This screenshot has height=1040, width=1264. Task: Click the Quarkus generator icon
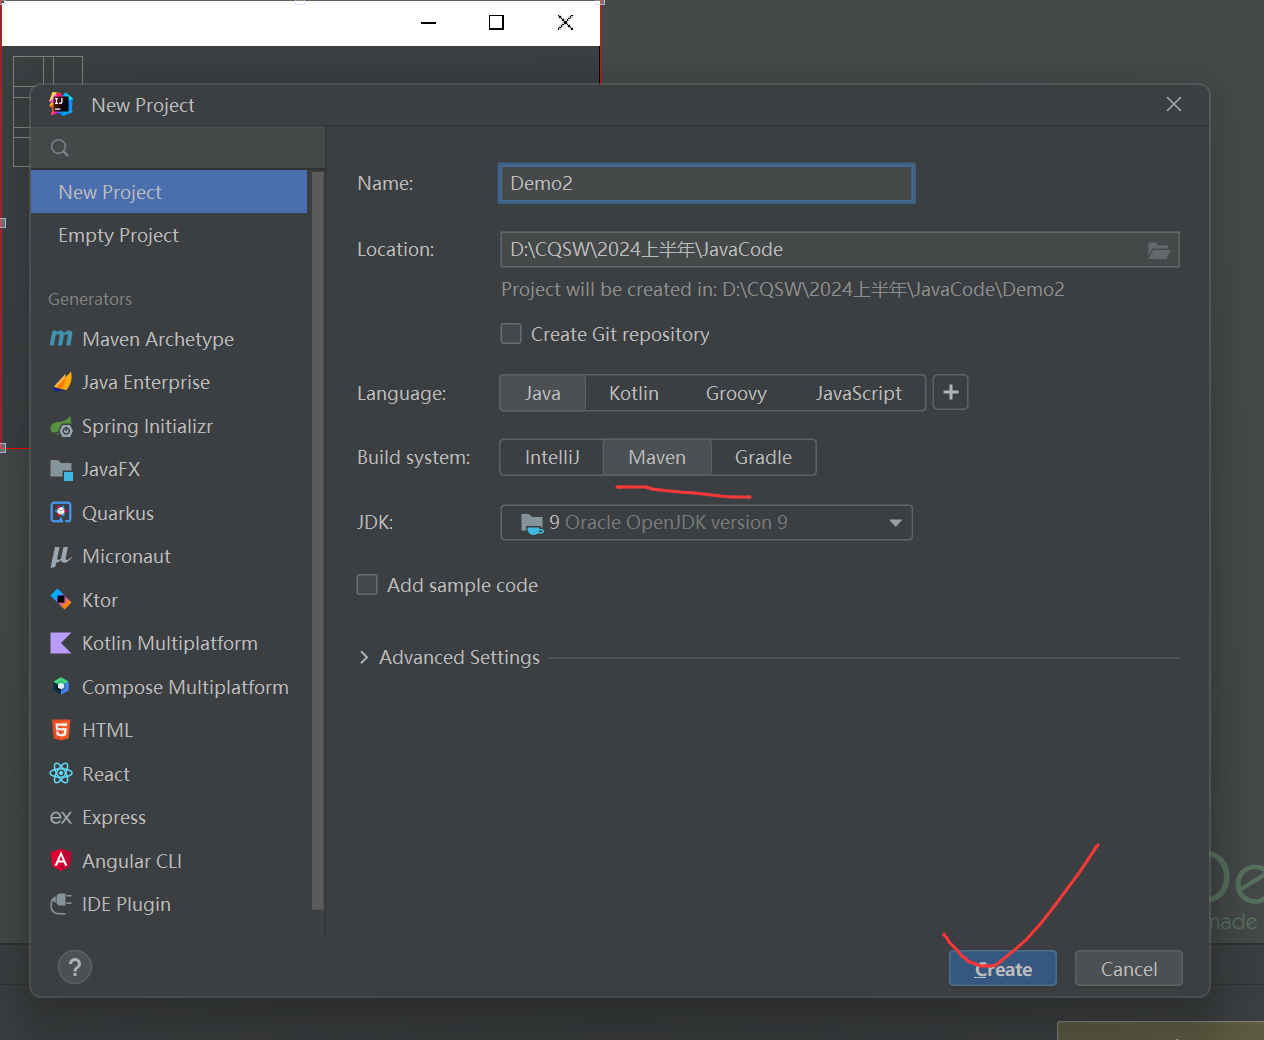tap(61, 513)
